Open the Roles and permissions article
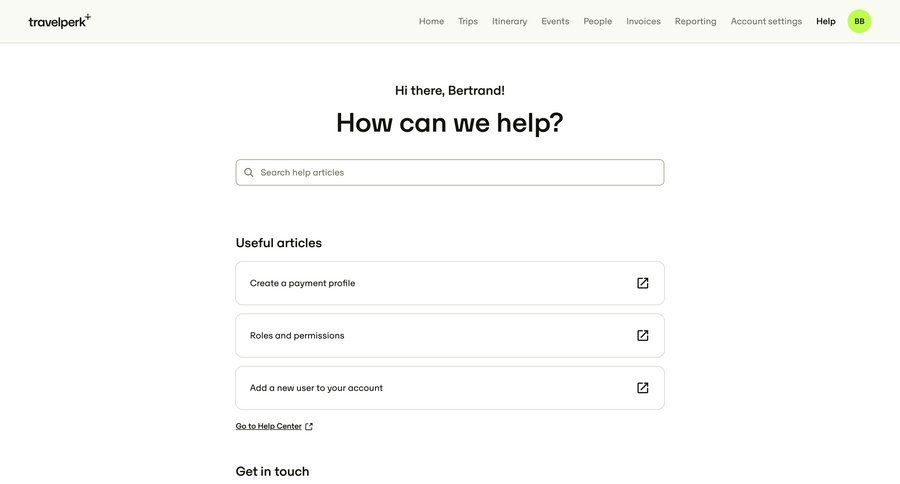 [x=297, y=336]
